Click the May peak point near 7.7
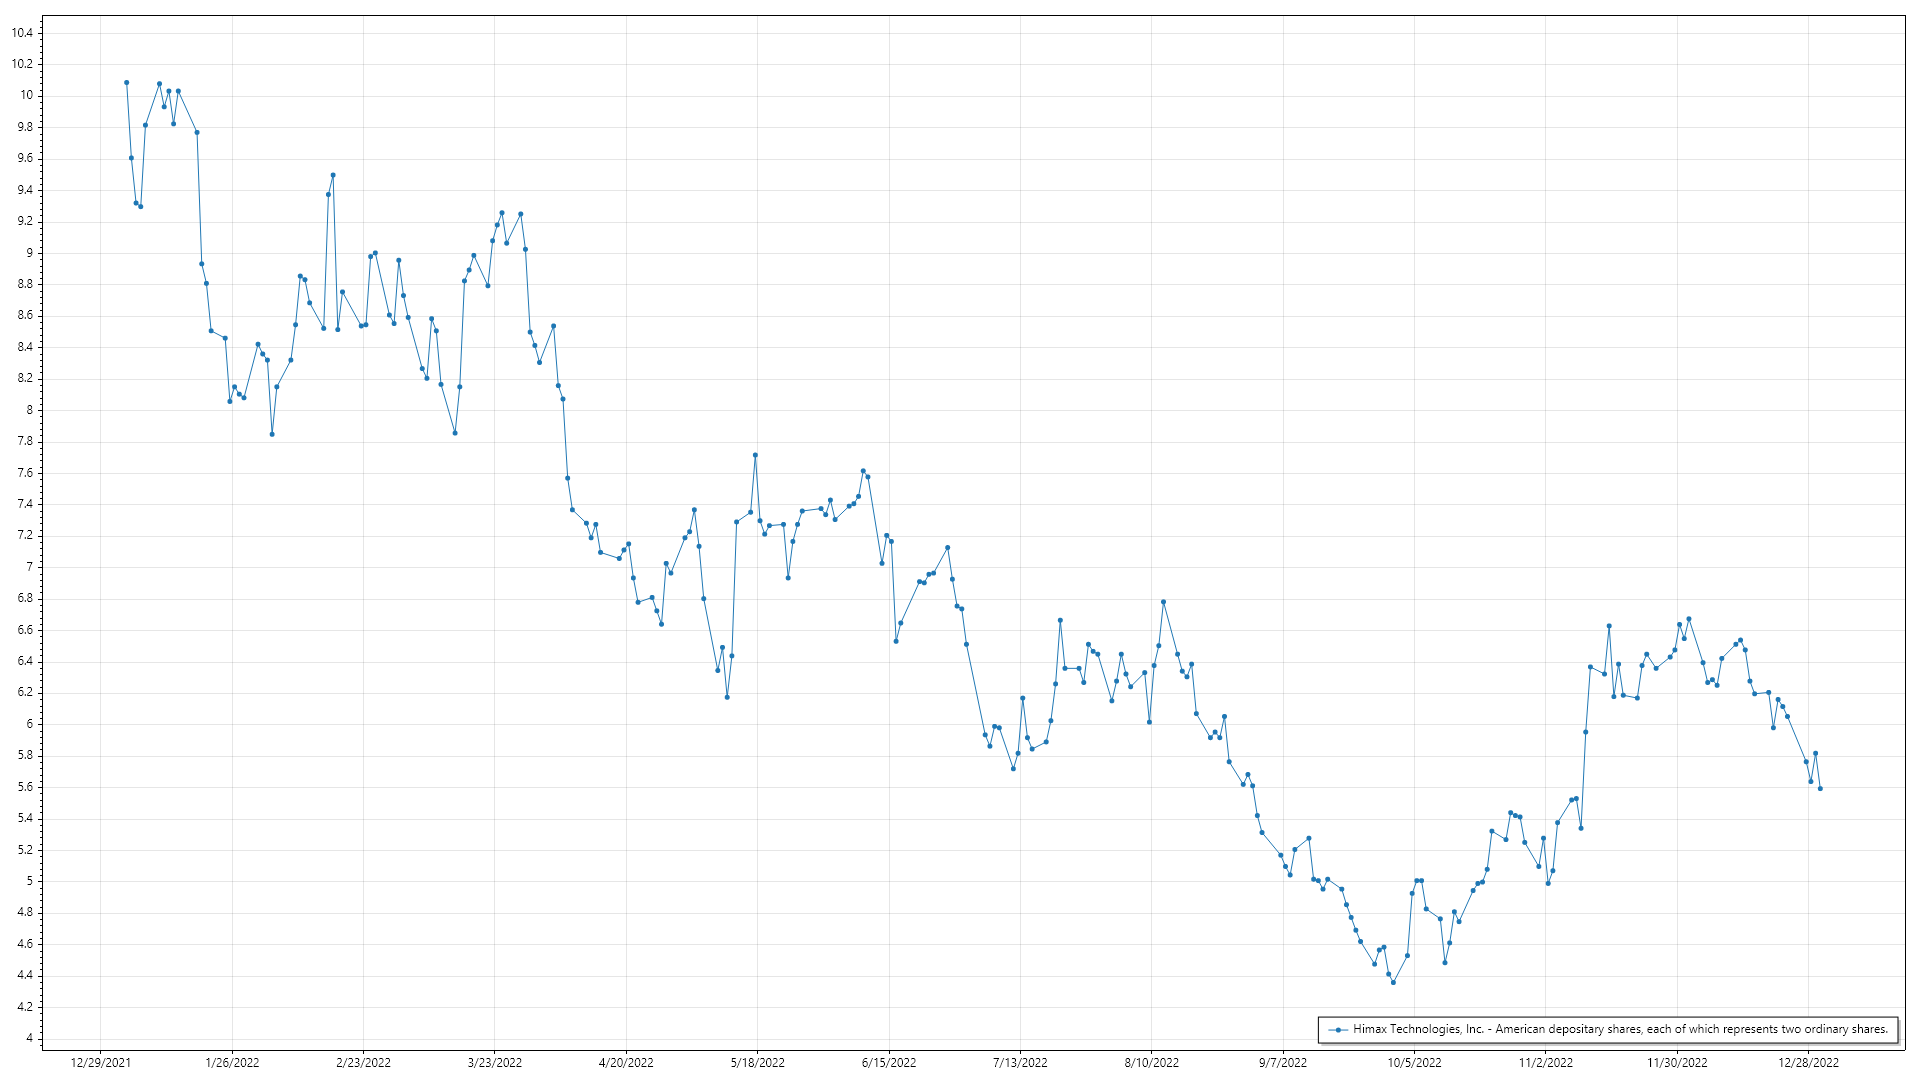Image resolution: width=1920 pixels, height=1080 pixels. click(x=755, y=455)
